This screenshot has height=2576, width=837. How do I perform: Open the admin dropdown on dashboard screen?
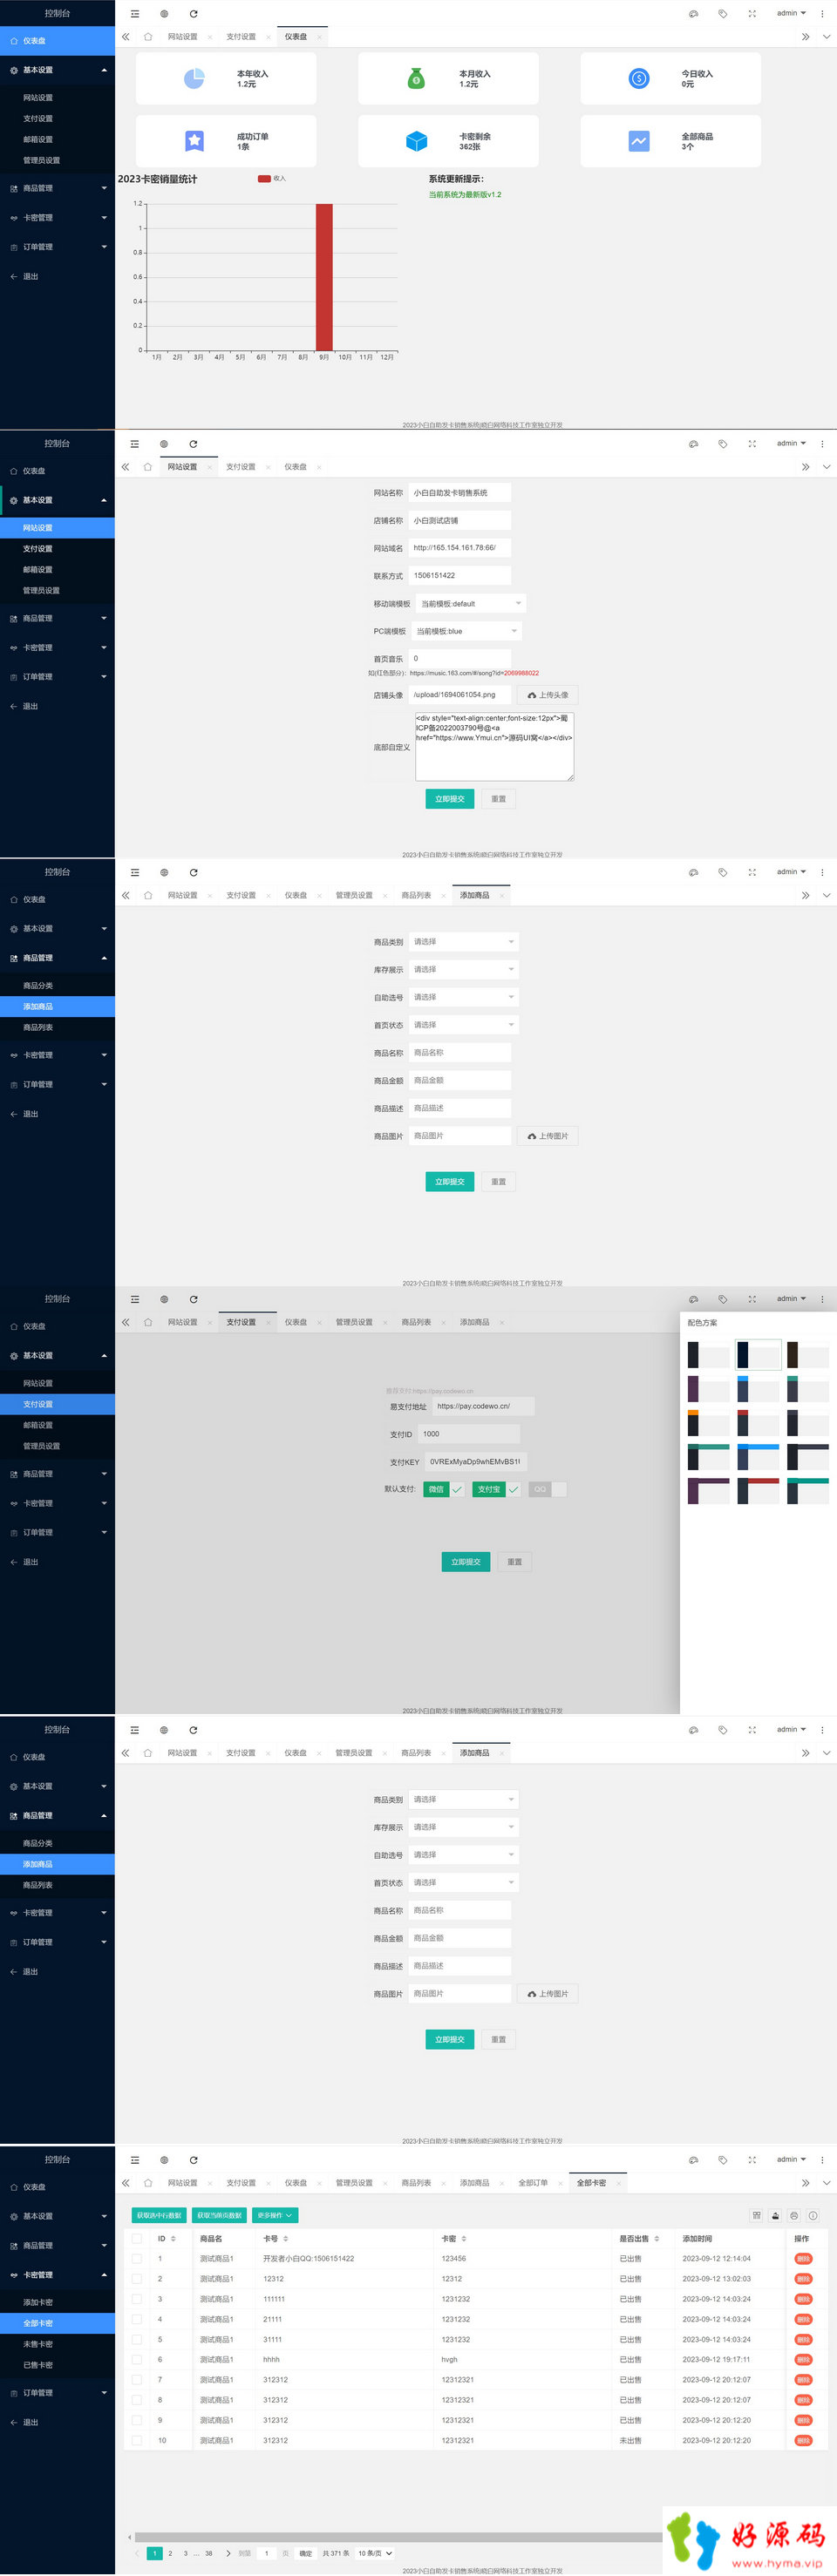pyautogui.click(x=791, y=14)
